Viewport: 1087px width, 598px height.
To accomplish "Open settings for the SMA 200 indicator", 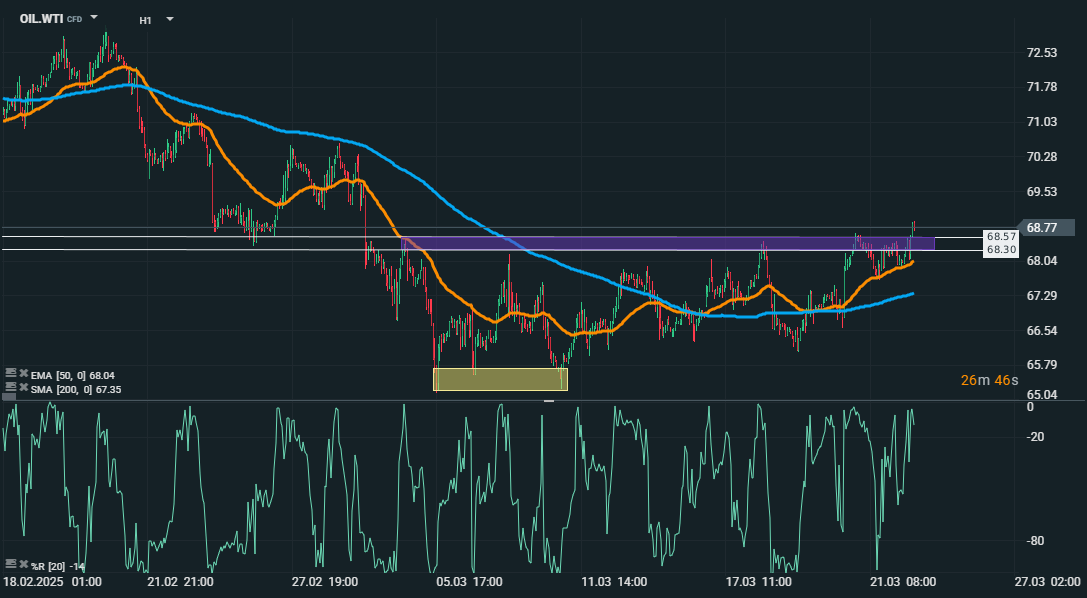I will (x=10, y=386).
